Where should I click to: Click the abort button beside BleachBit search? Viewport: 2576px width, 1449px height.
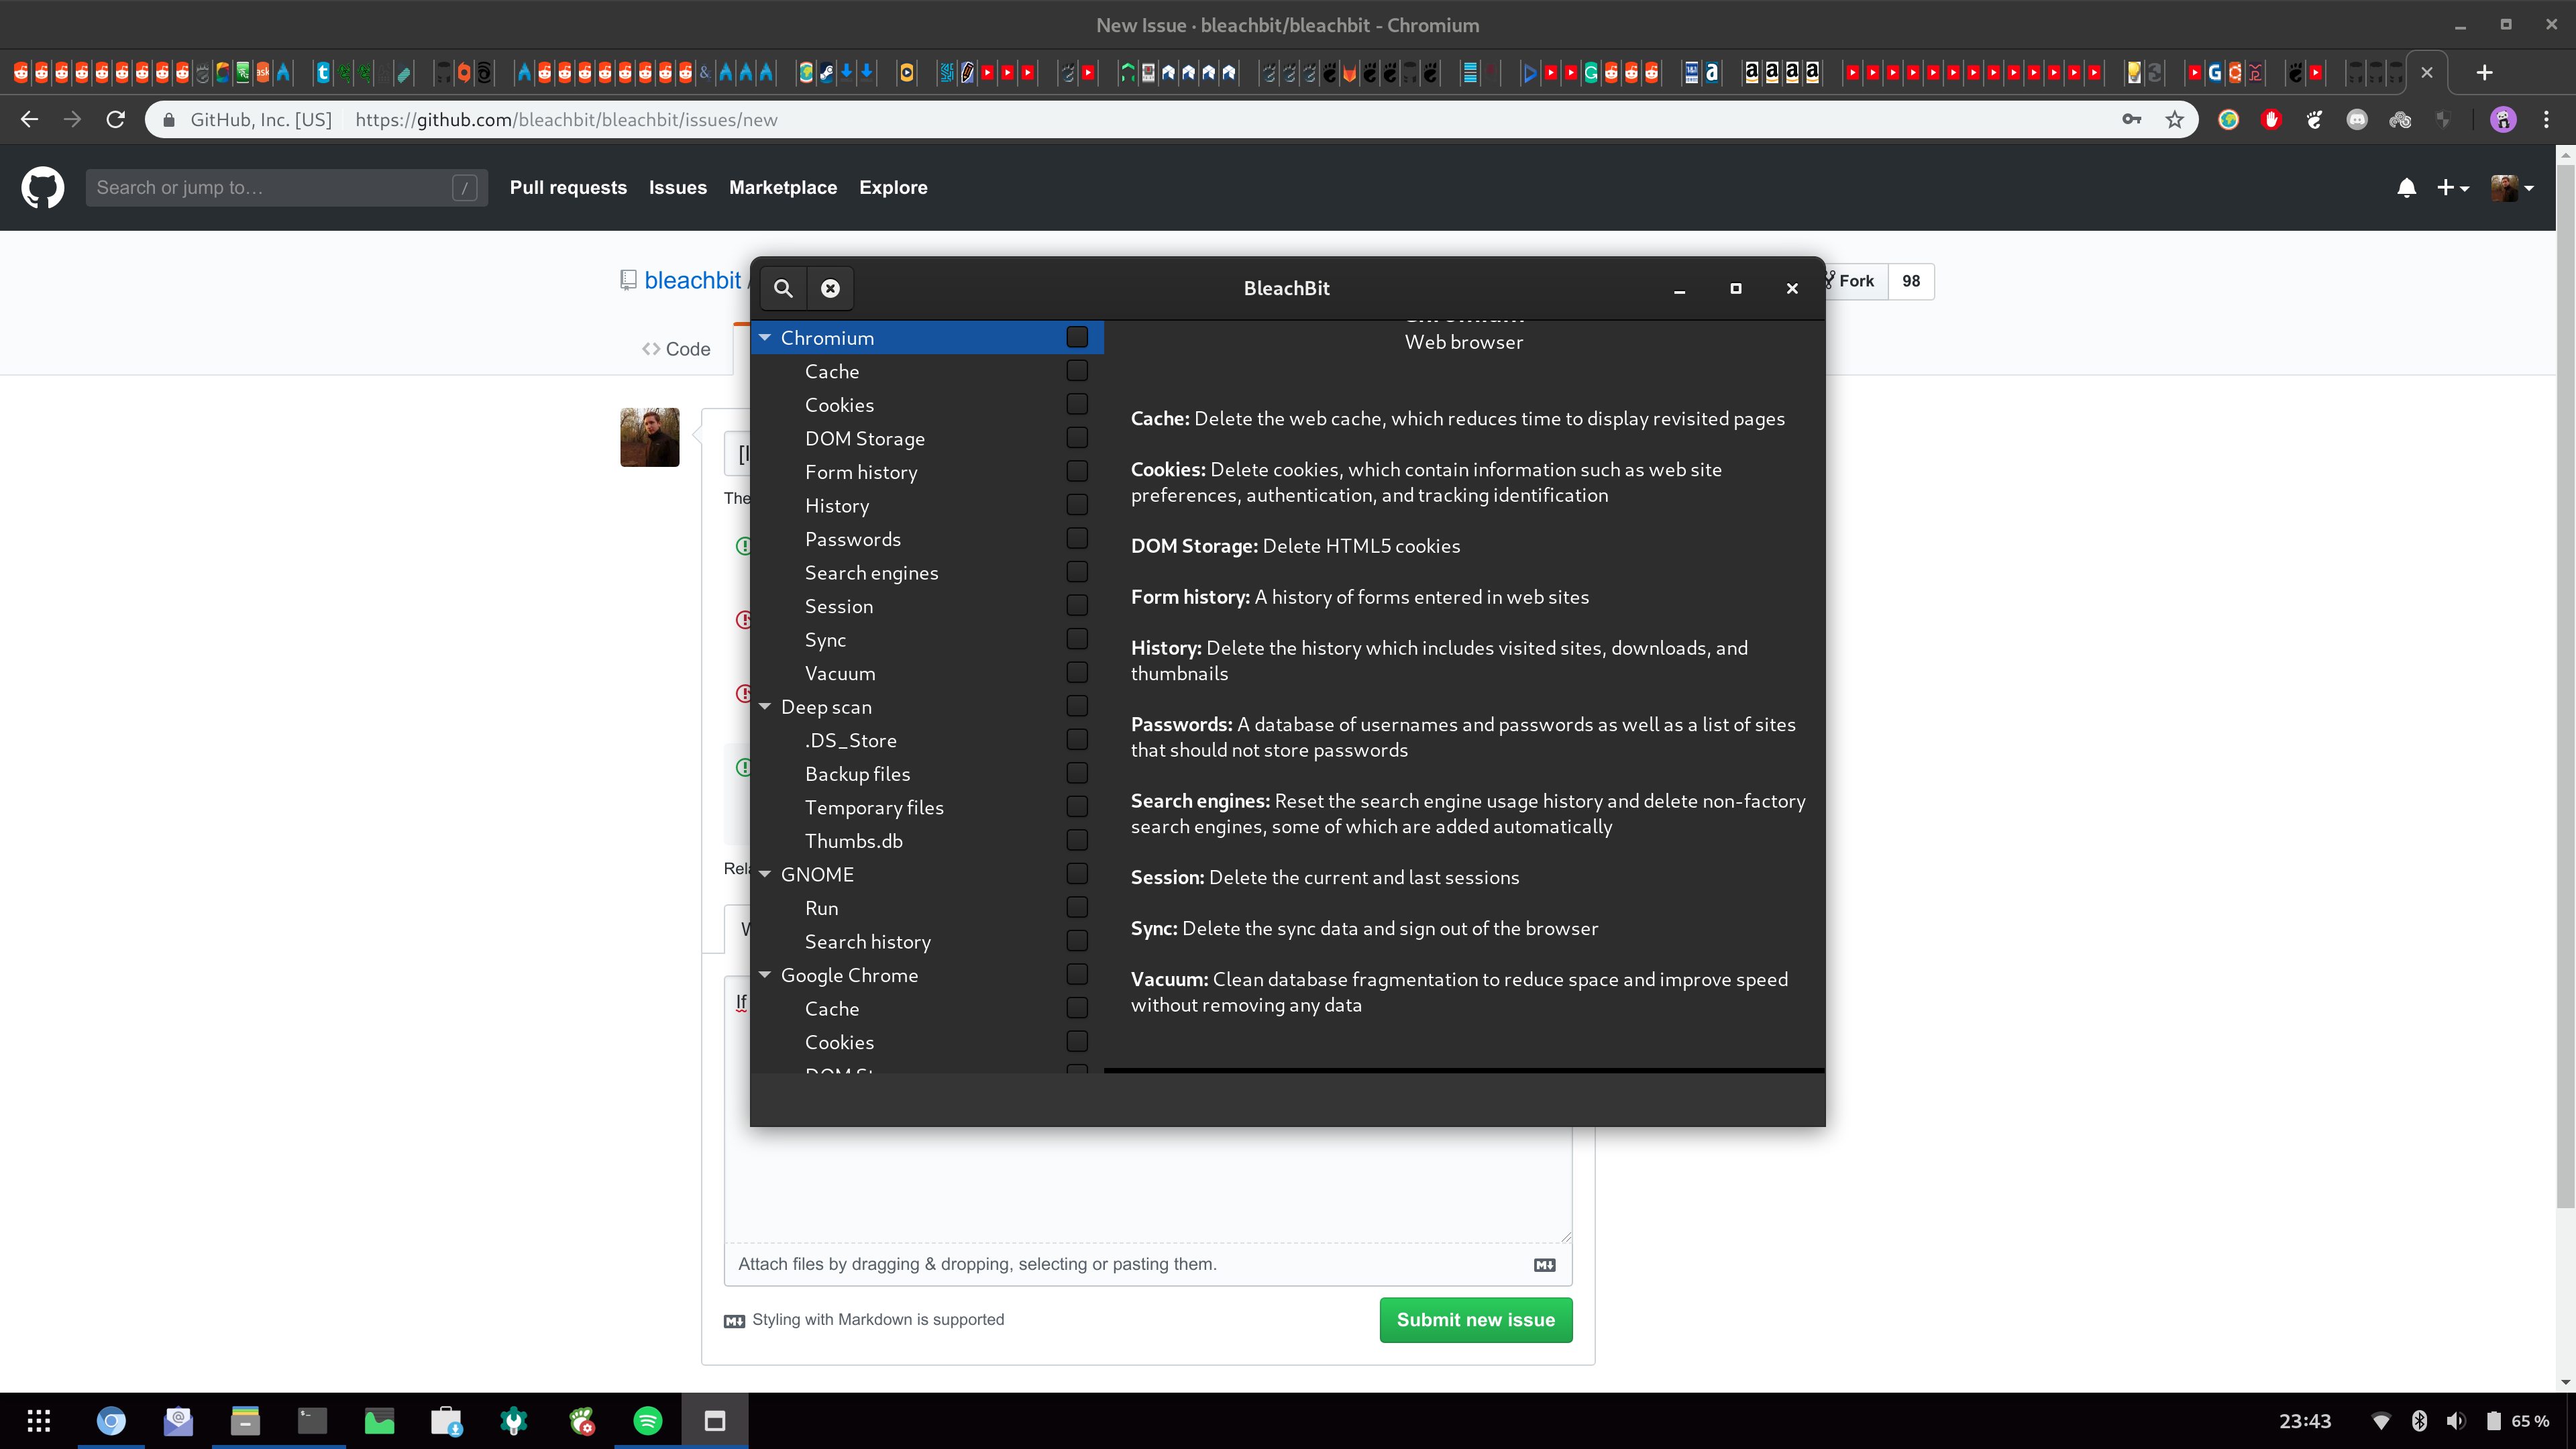tap(830, 288)
